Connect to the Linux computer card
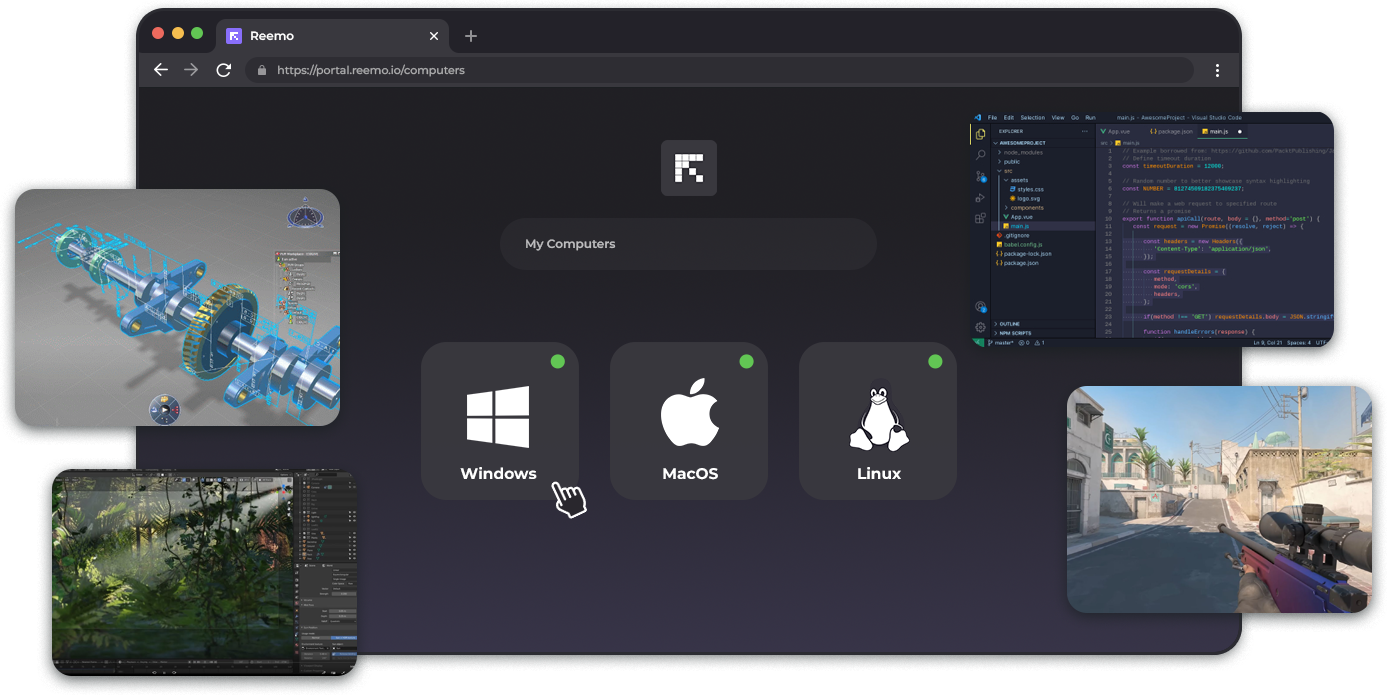The height and width of the screenshot is (695, 1387). click(878, 421)
